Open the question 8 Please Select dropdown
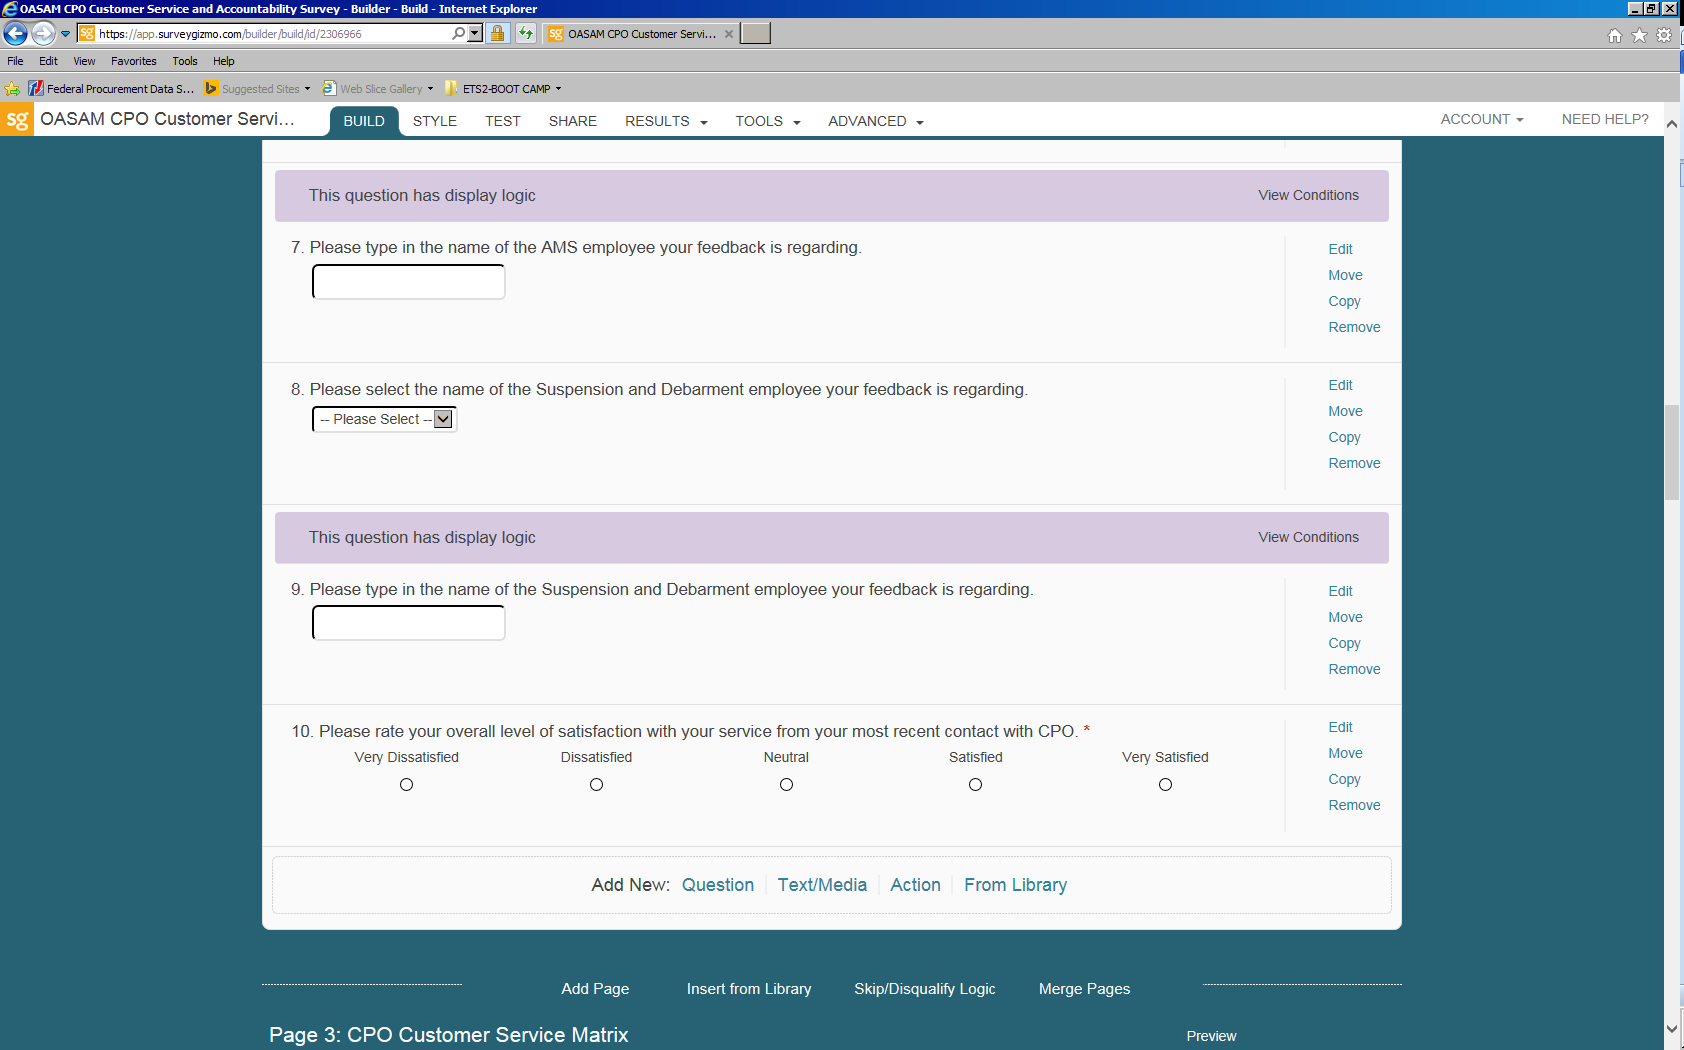 pyautogui.click(x=385, y=419)
